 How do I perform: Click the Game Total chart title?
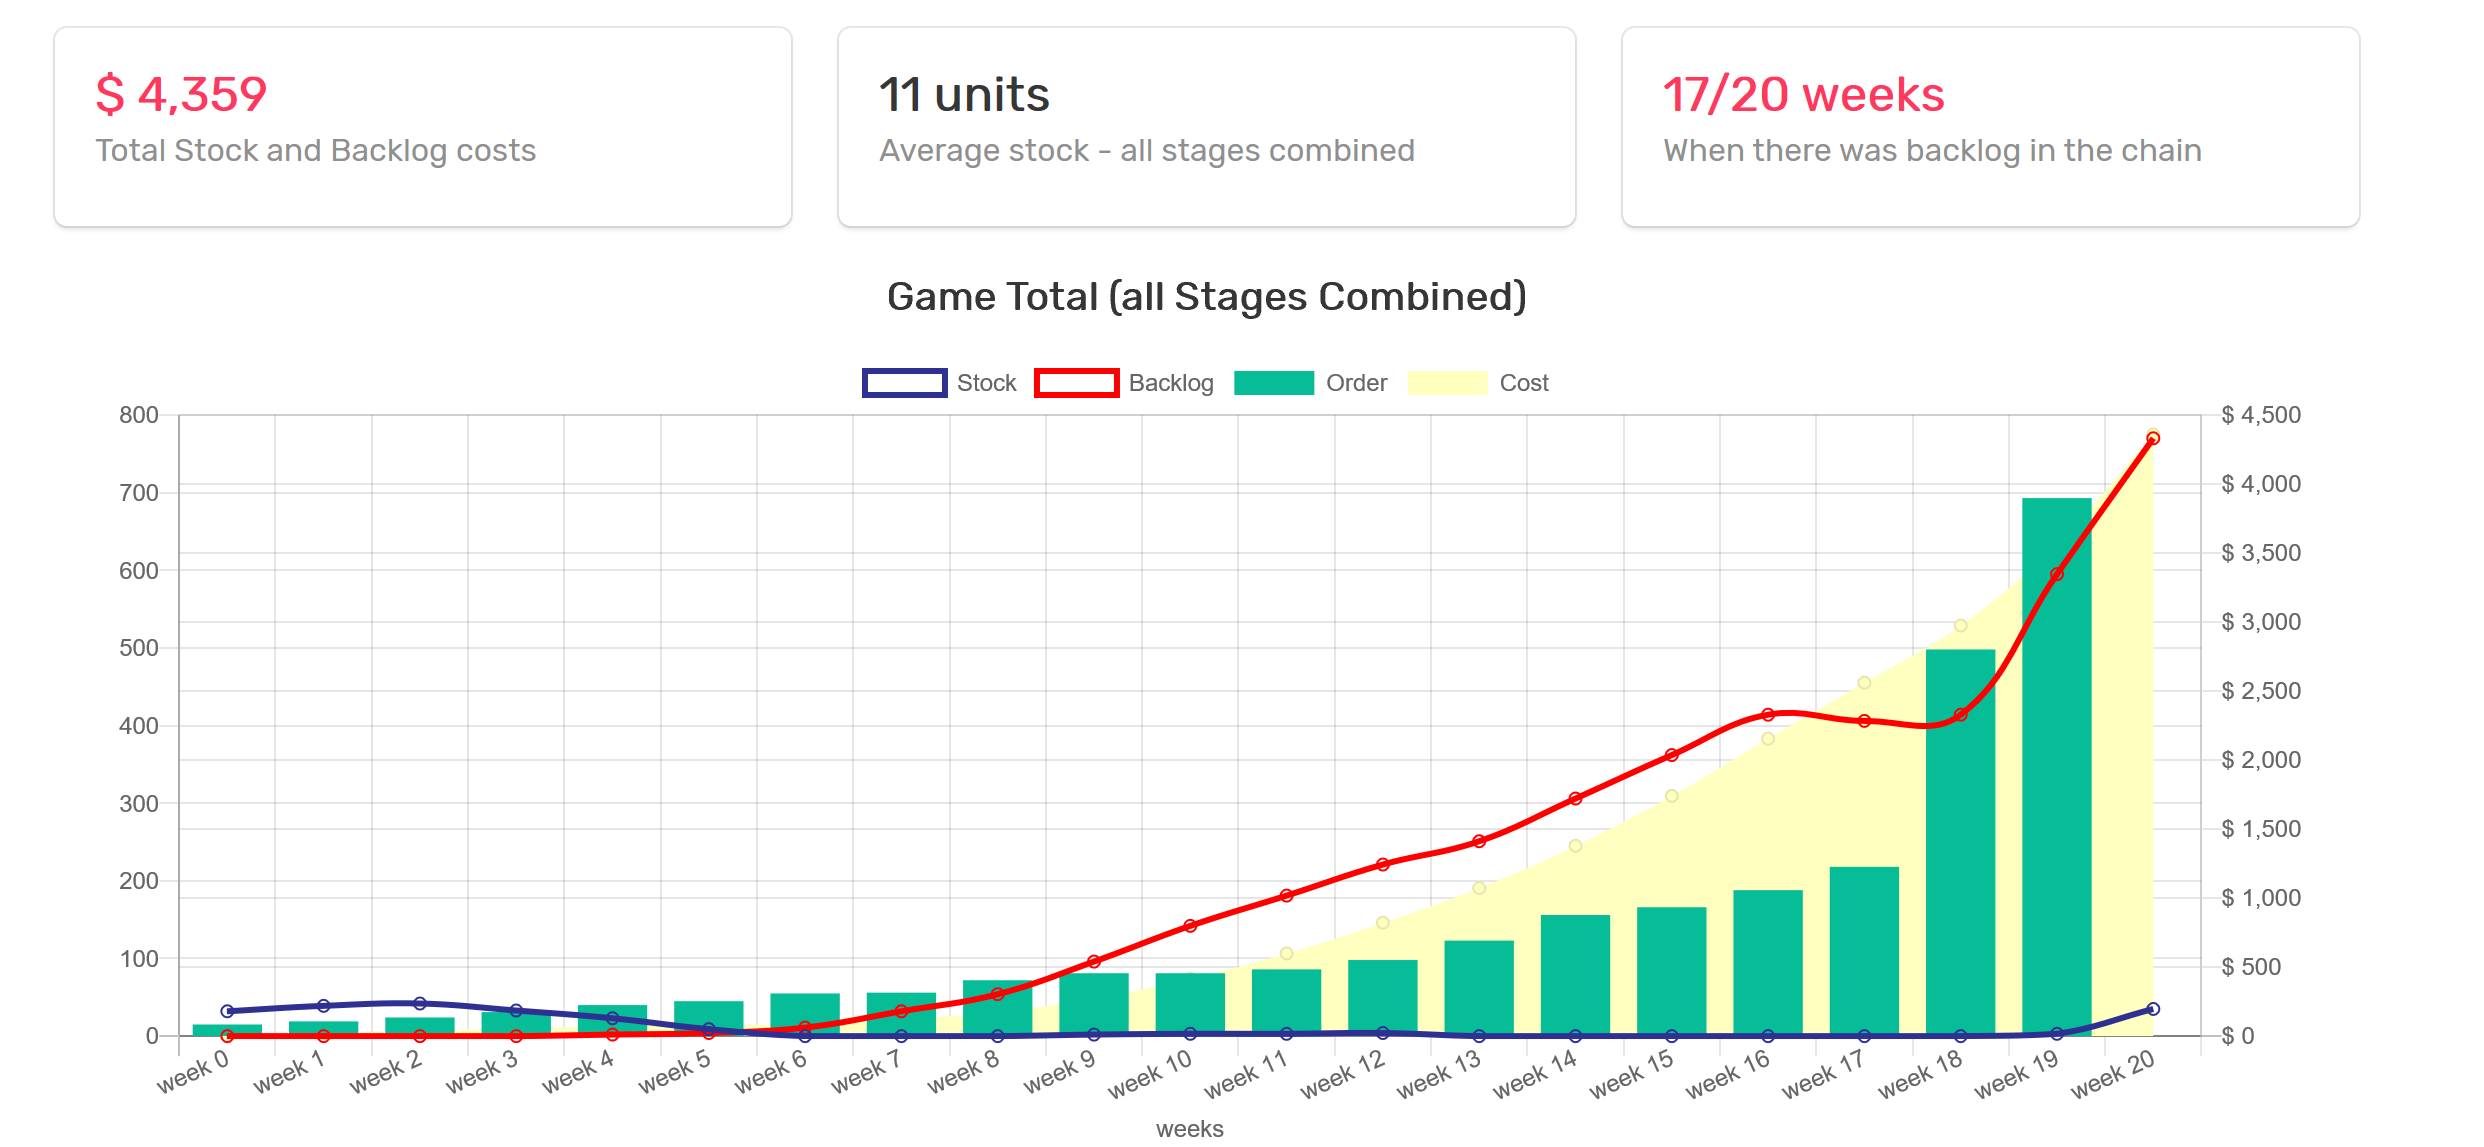(x=1206, y=297)
